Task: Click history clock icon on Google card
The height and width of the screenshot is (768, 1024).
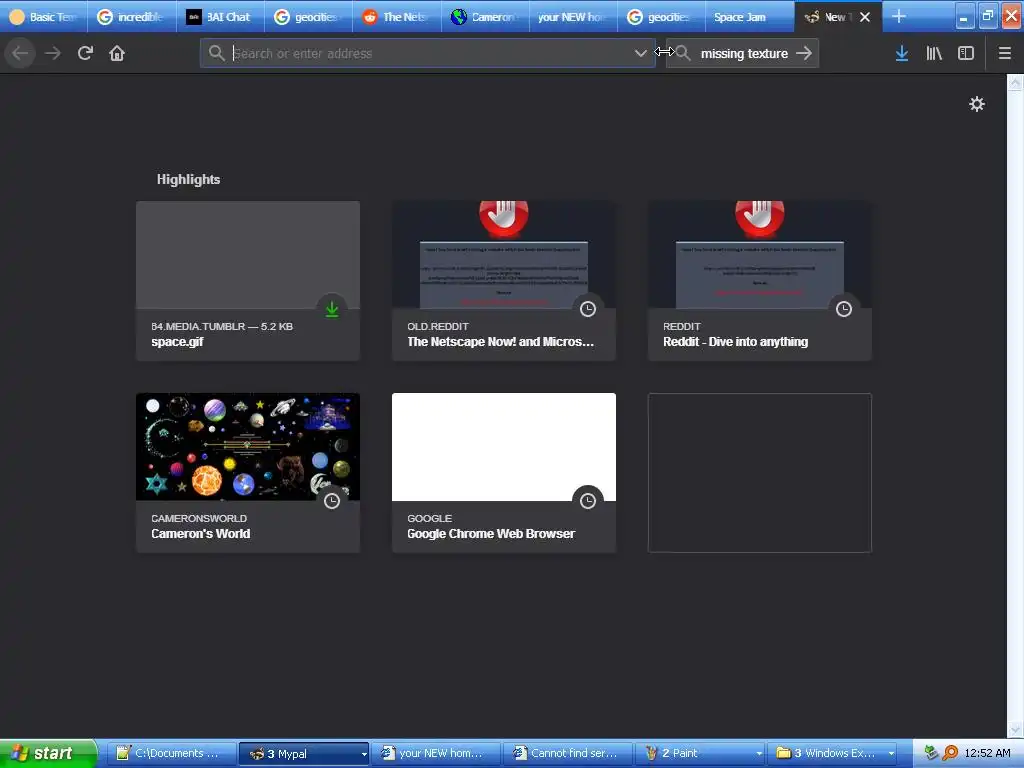Action: pyautogui.click(x=588, y=502)
